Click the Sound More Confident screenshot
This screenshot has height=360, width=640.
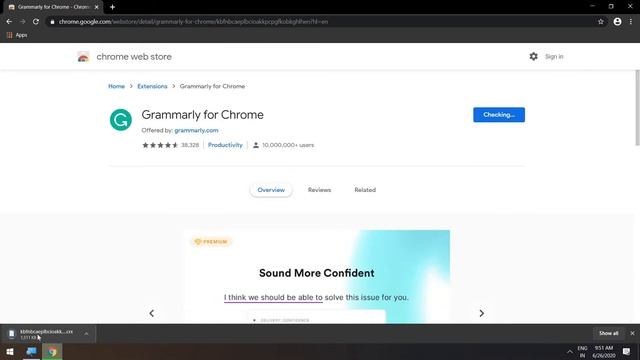317,277
